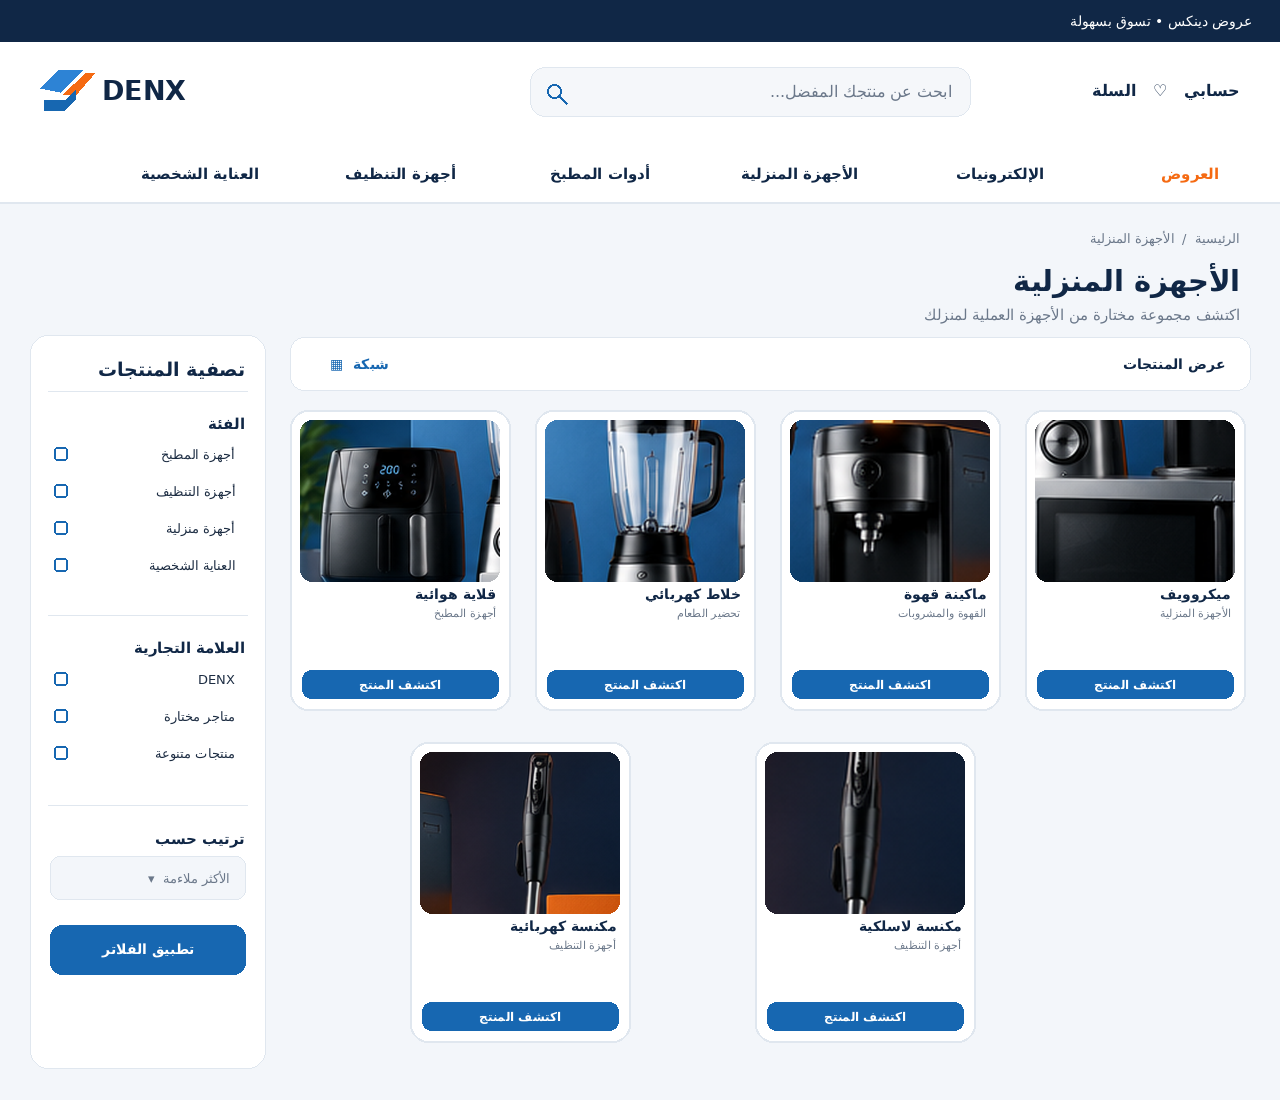Click the قلاية هوائية product title
The image size is (1280, 1100).
[x=455, y=595]
